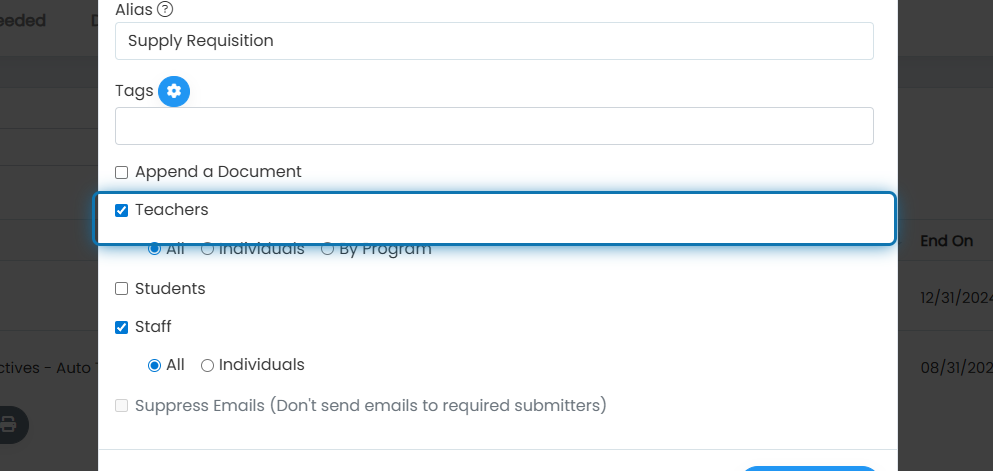Focus the empty Tags input field
The width and height of the screenshot is (993, 471).
coord(494,126)
